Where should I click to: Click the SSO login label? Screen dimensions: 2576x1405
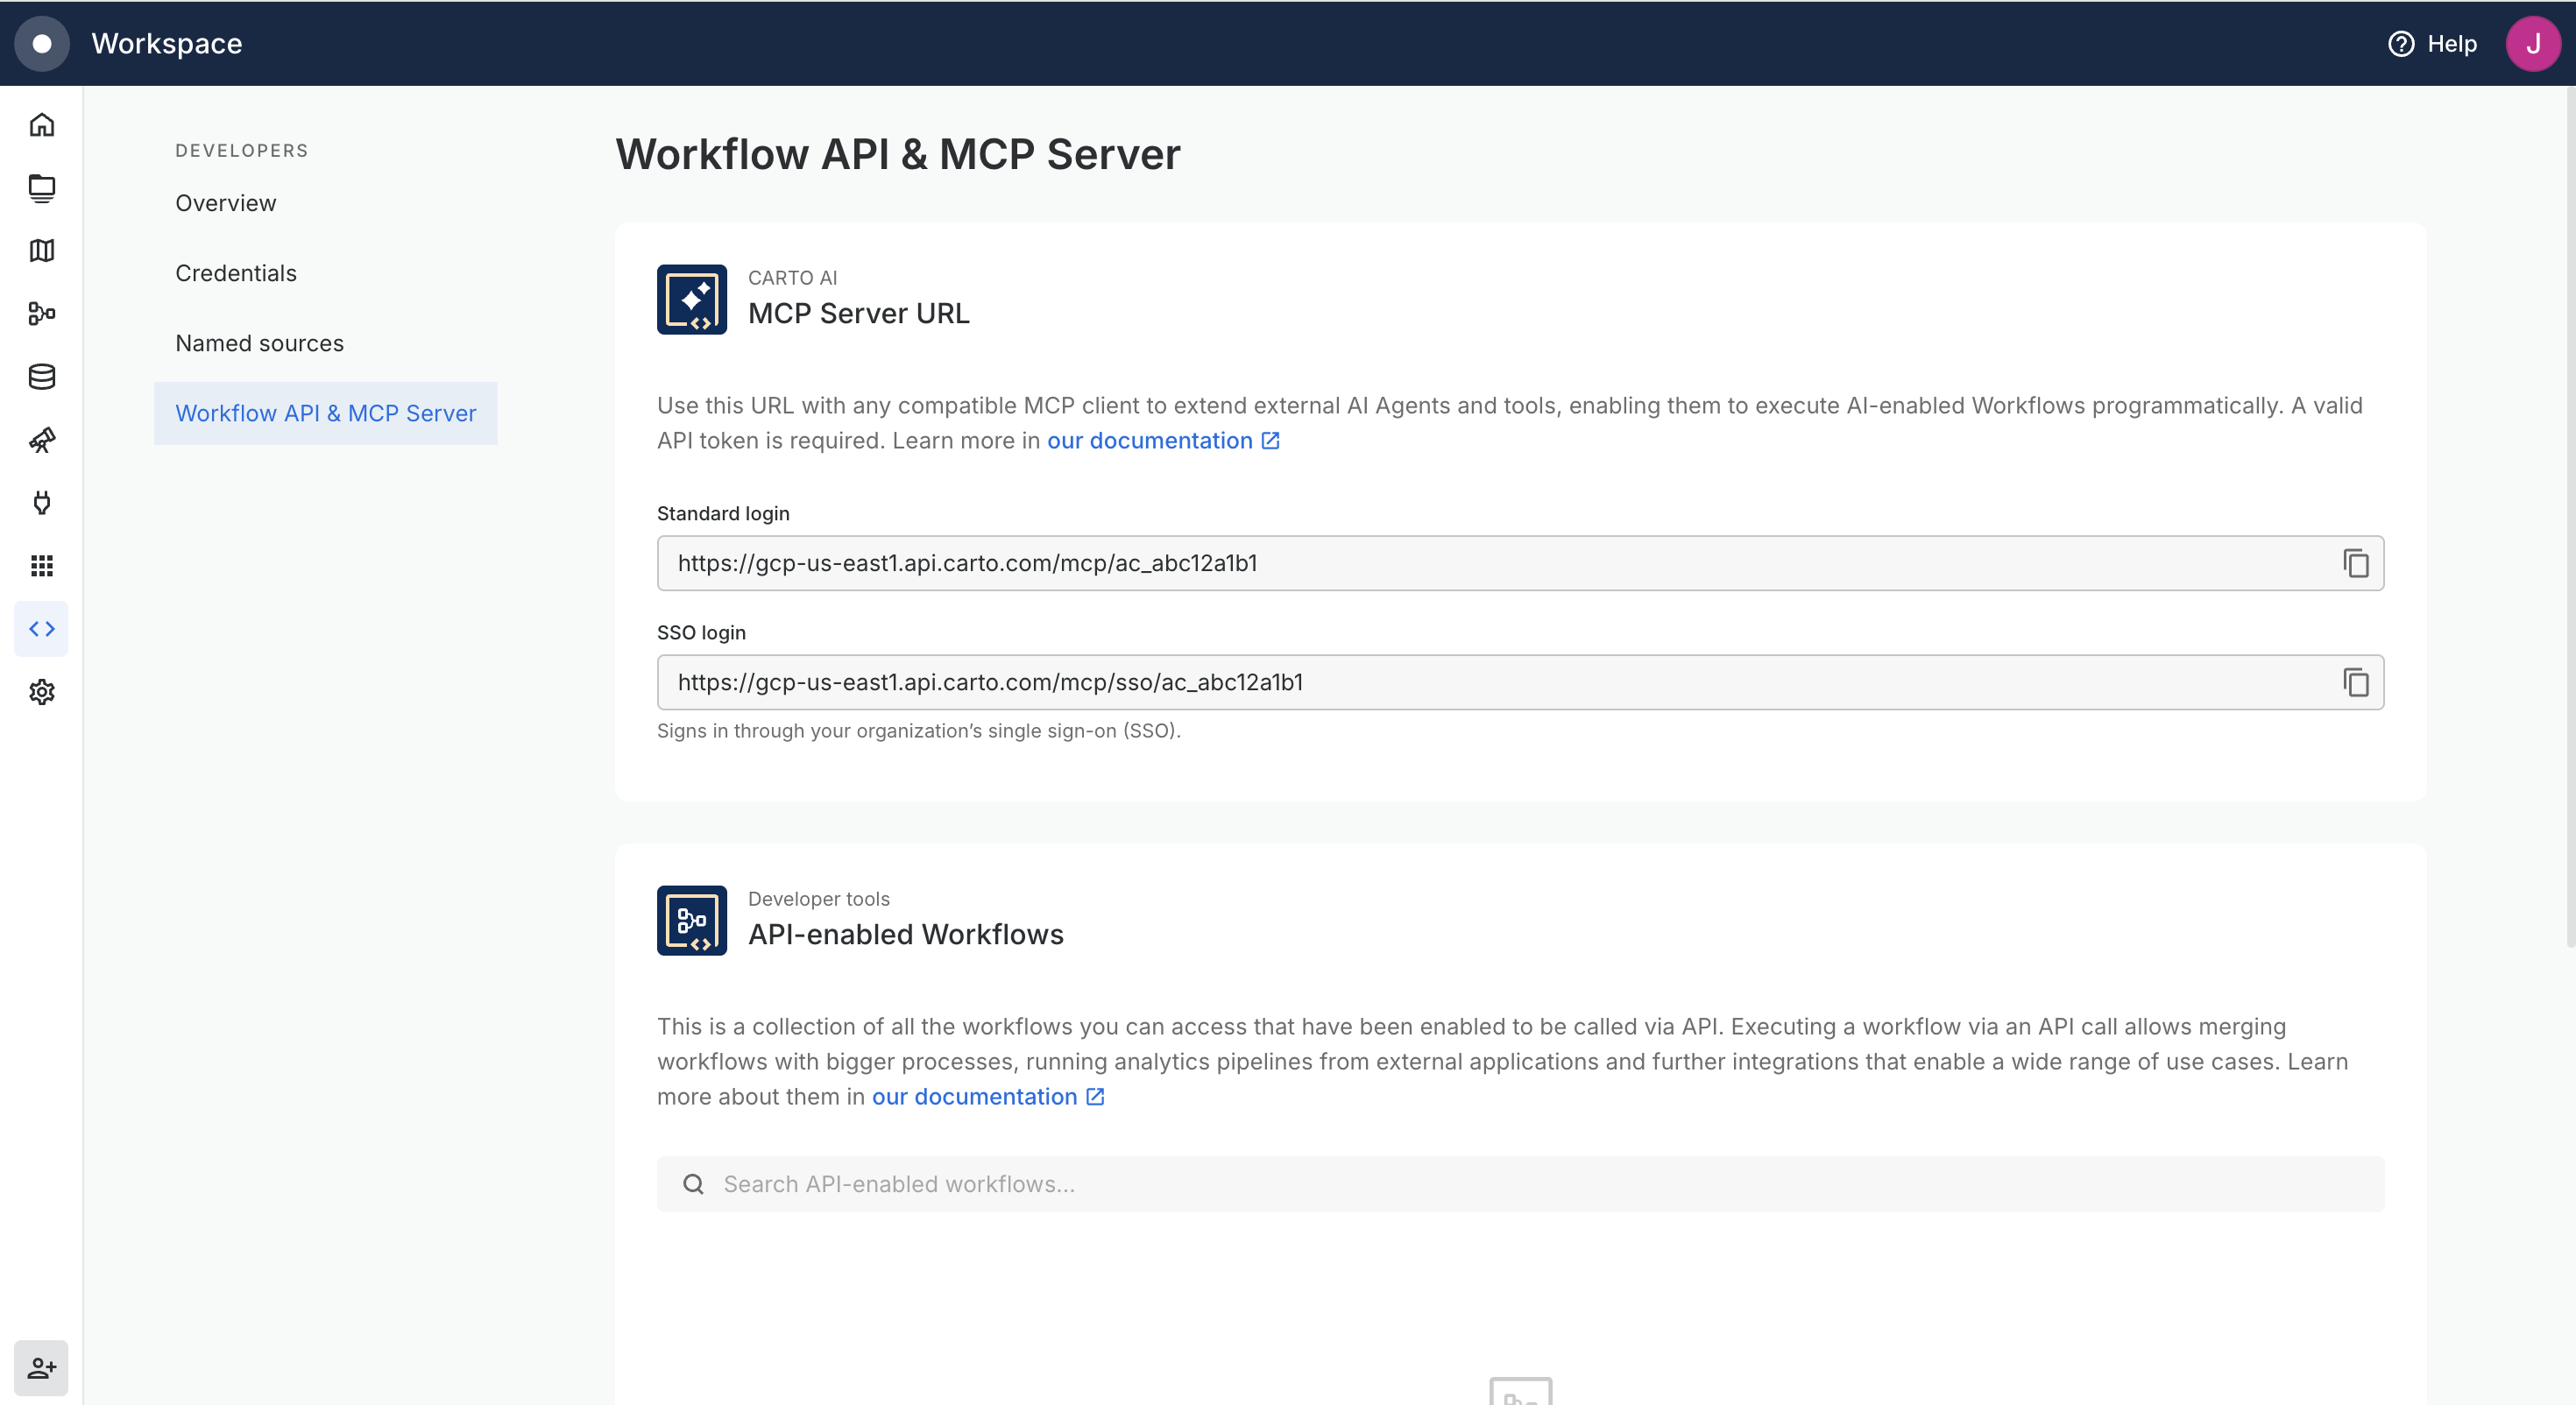tap(701, 632)
